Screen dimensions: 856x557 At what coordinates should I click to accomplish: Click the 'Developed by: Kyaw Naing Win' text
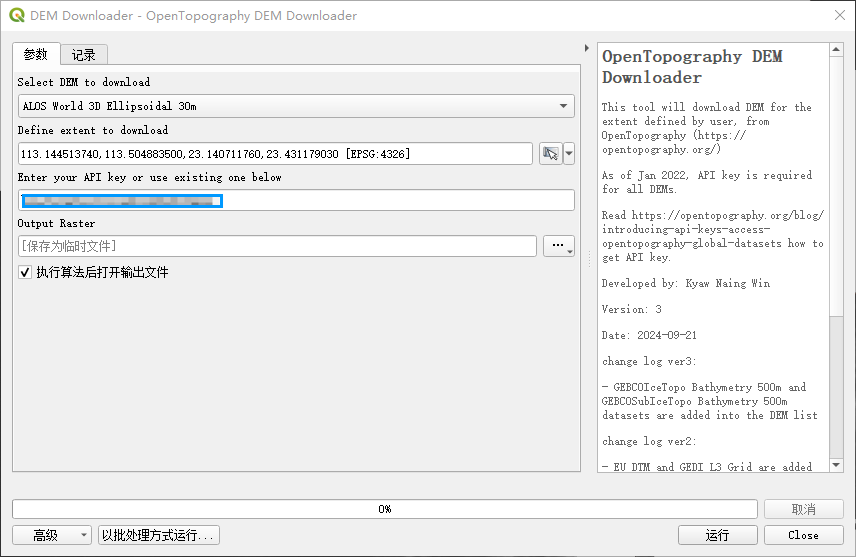point(686,283)
